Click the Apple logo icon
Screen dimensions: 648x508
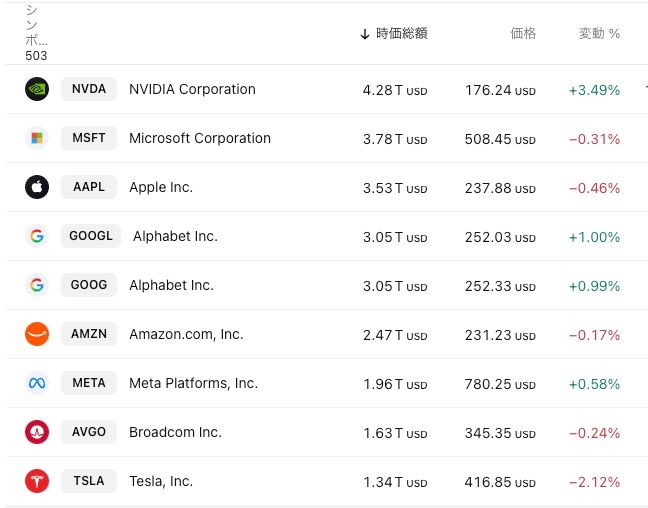click(37, 187)
